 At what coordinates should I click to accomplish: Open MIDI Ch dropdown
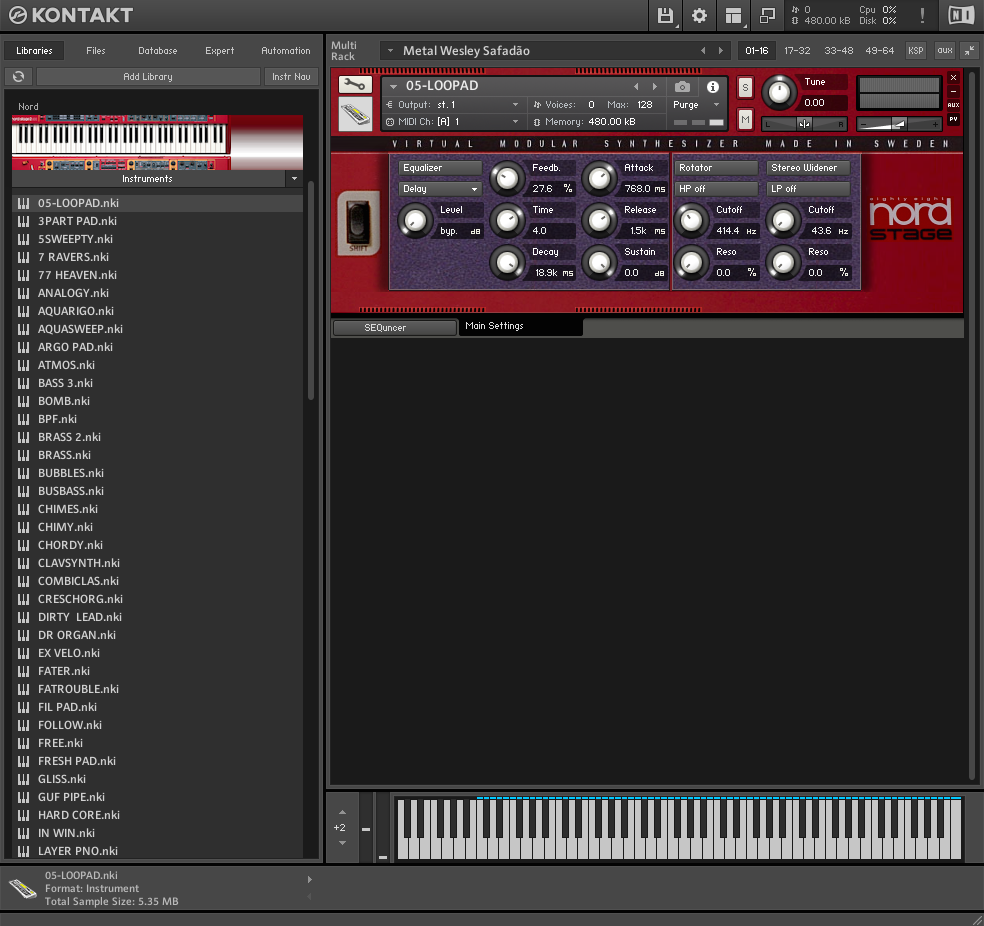pyautogui.click(x=516, y=122)
